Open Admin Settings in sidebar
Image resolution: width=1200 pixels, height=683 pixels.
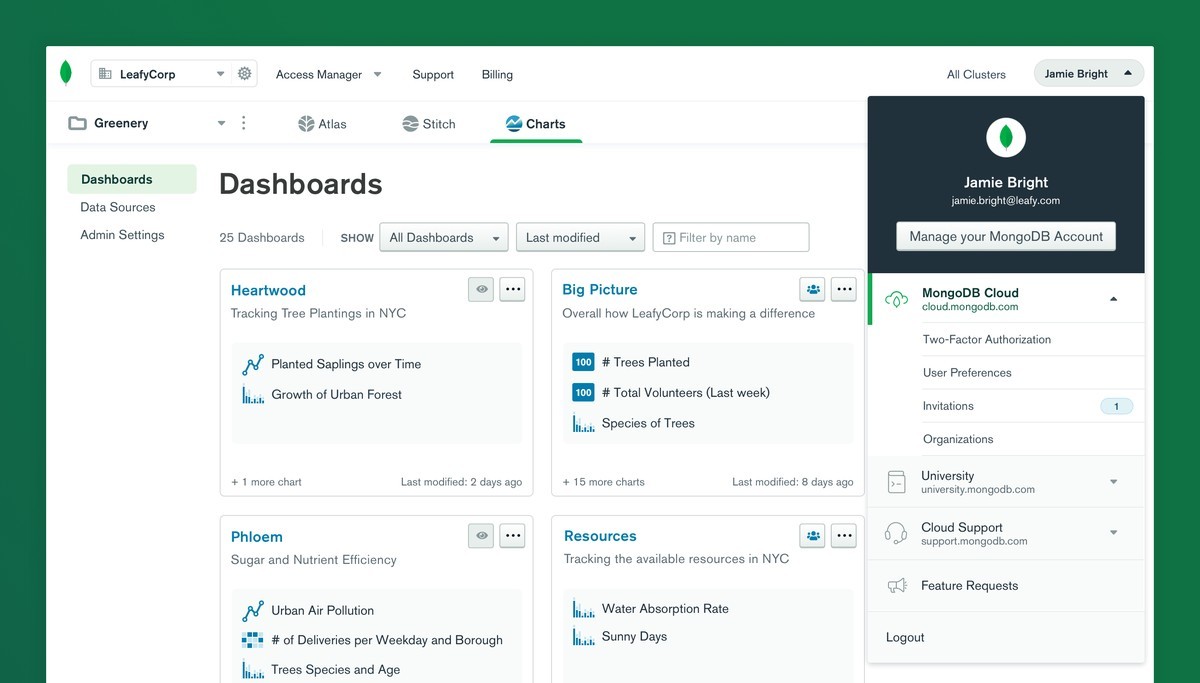click(122, 235)
